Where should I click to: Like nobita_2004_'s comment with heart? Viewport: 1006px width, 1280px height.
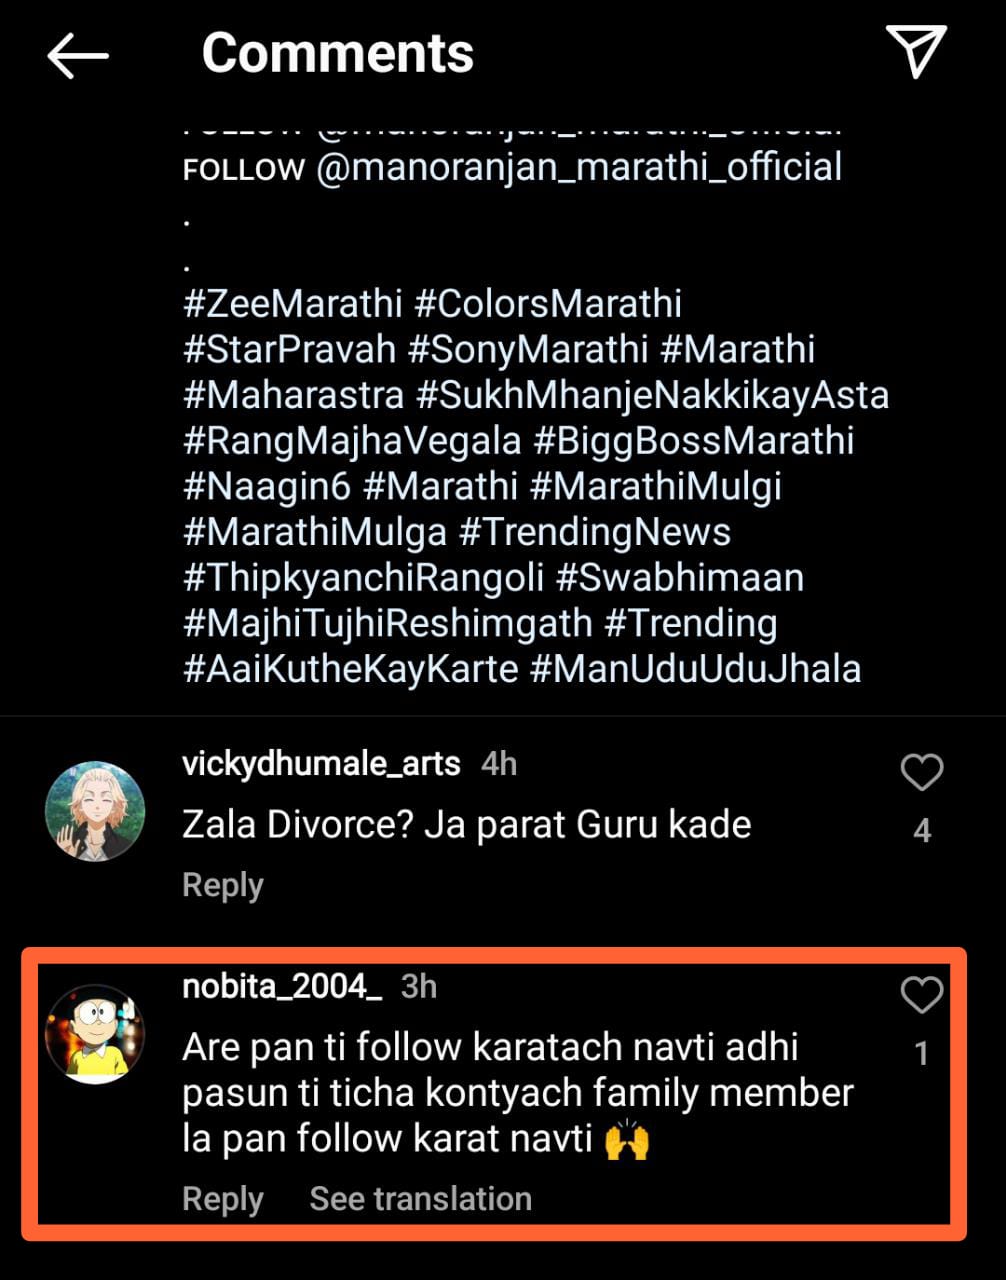tap(921, 995)
